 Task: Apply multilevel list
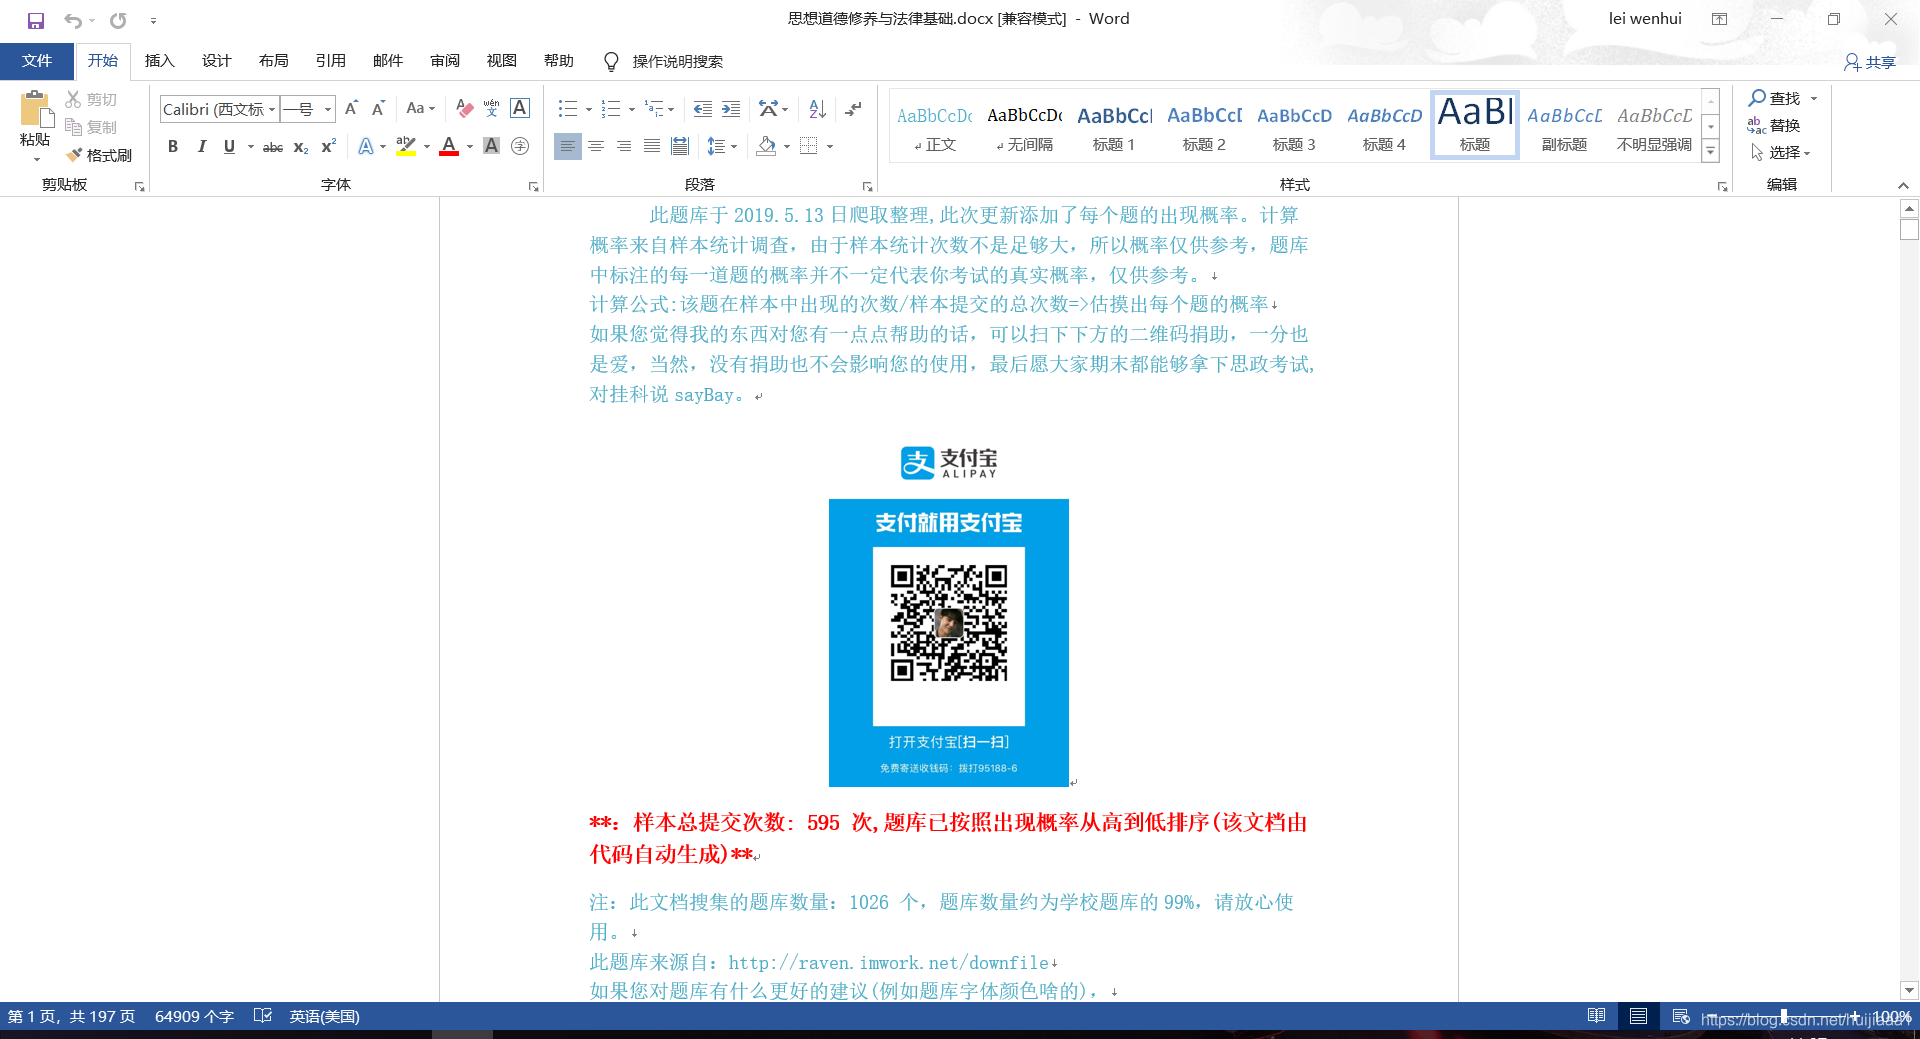click(654, 109)
